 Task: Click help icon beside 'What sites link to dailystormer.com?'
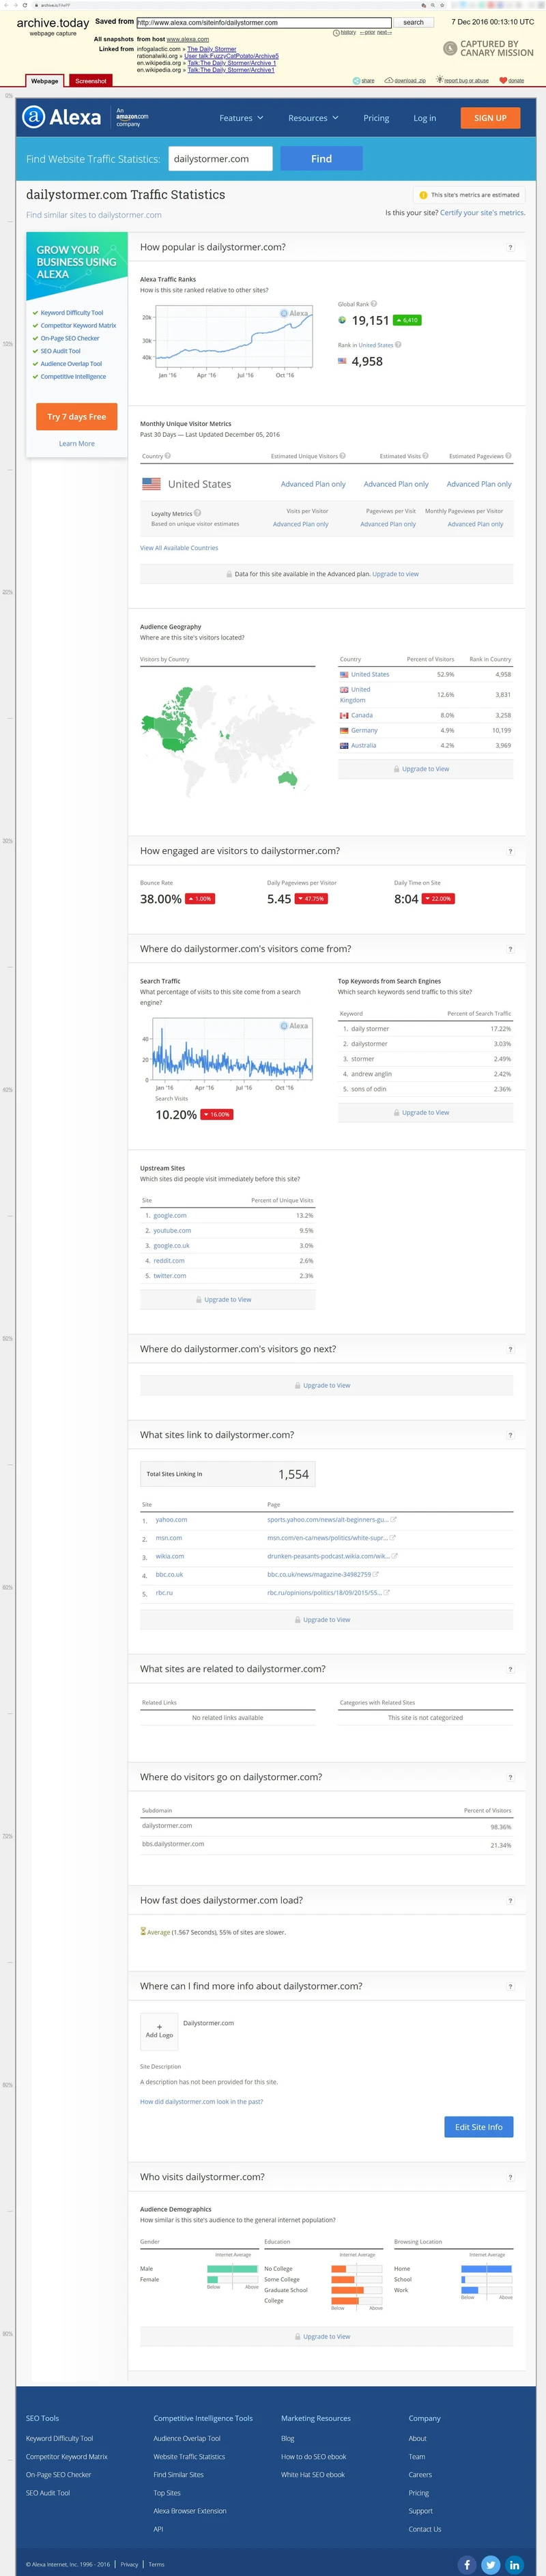coord(510,1435)
